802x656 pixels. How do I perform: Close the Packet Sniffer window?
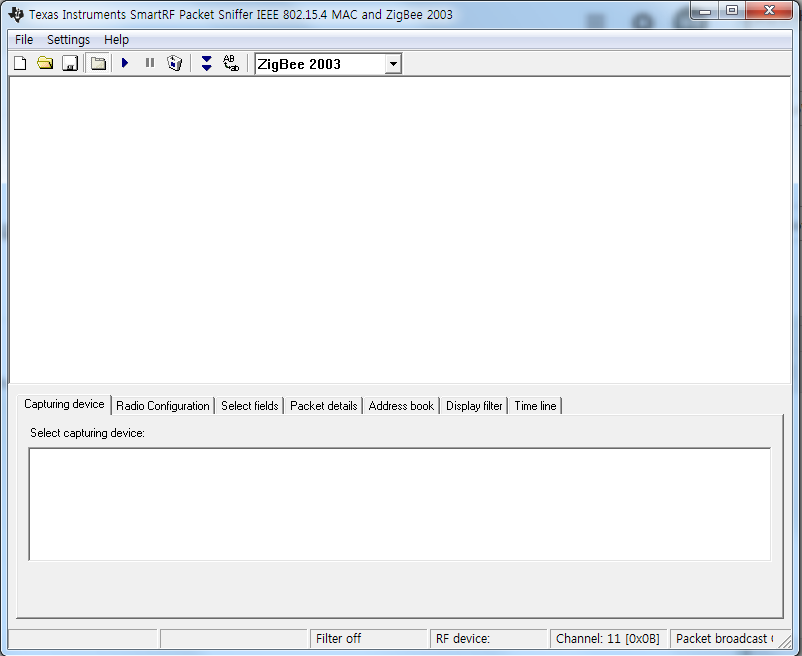point(769,11)
